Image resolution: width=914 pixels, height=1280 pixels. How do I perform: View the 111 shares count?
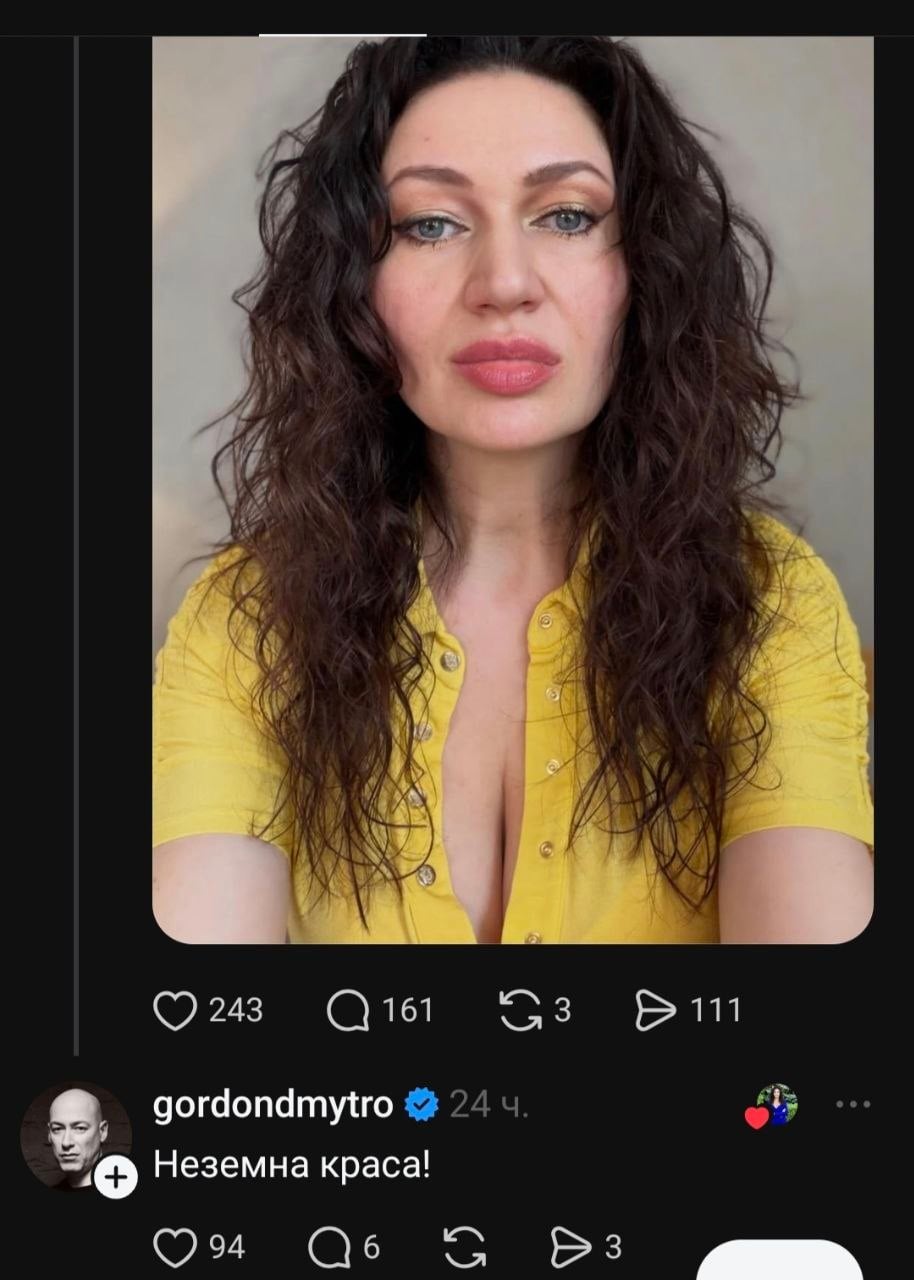pos(716,1010)
